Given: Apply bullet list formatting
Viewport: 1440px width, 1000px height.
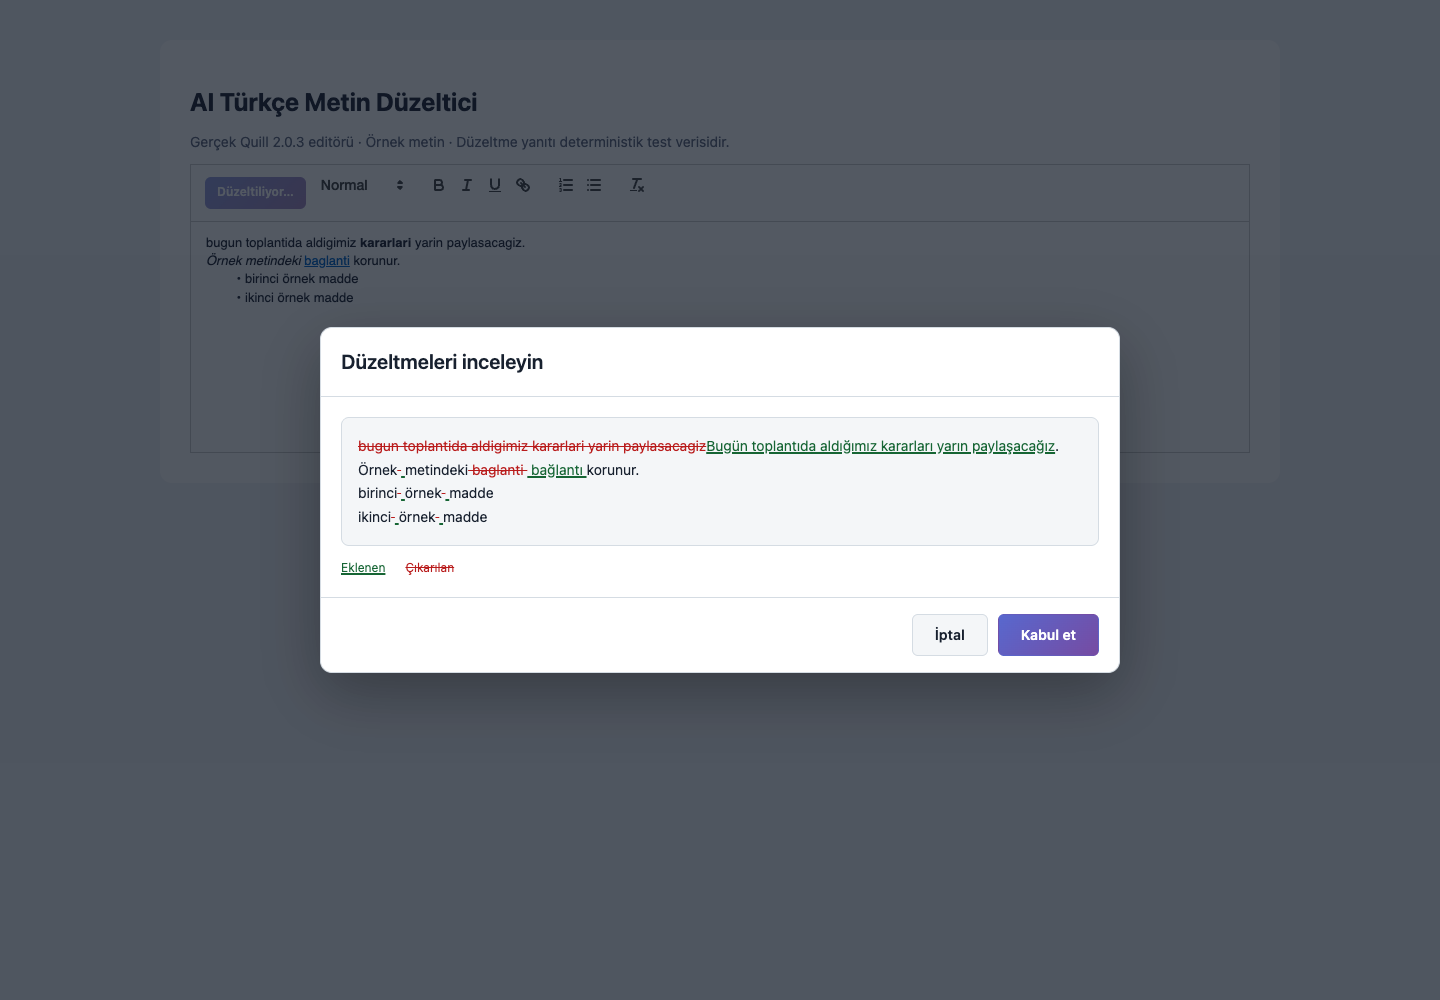Looking at the screenshot, I should pos(594,185).
